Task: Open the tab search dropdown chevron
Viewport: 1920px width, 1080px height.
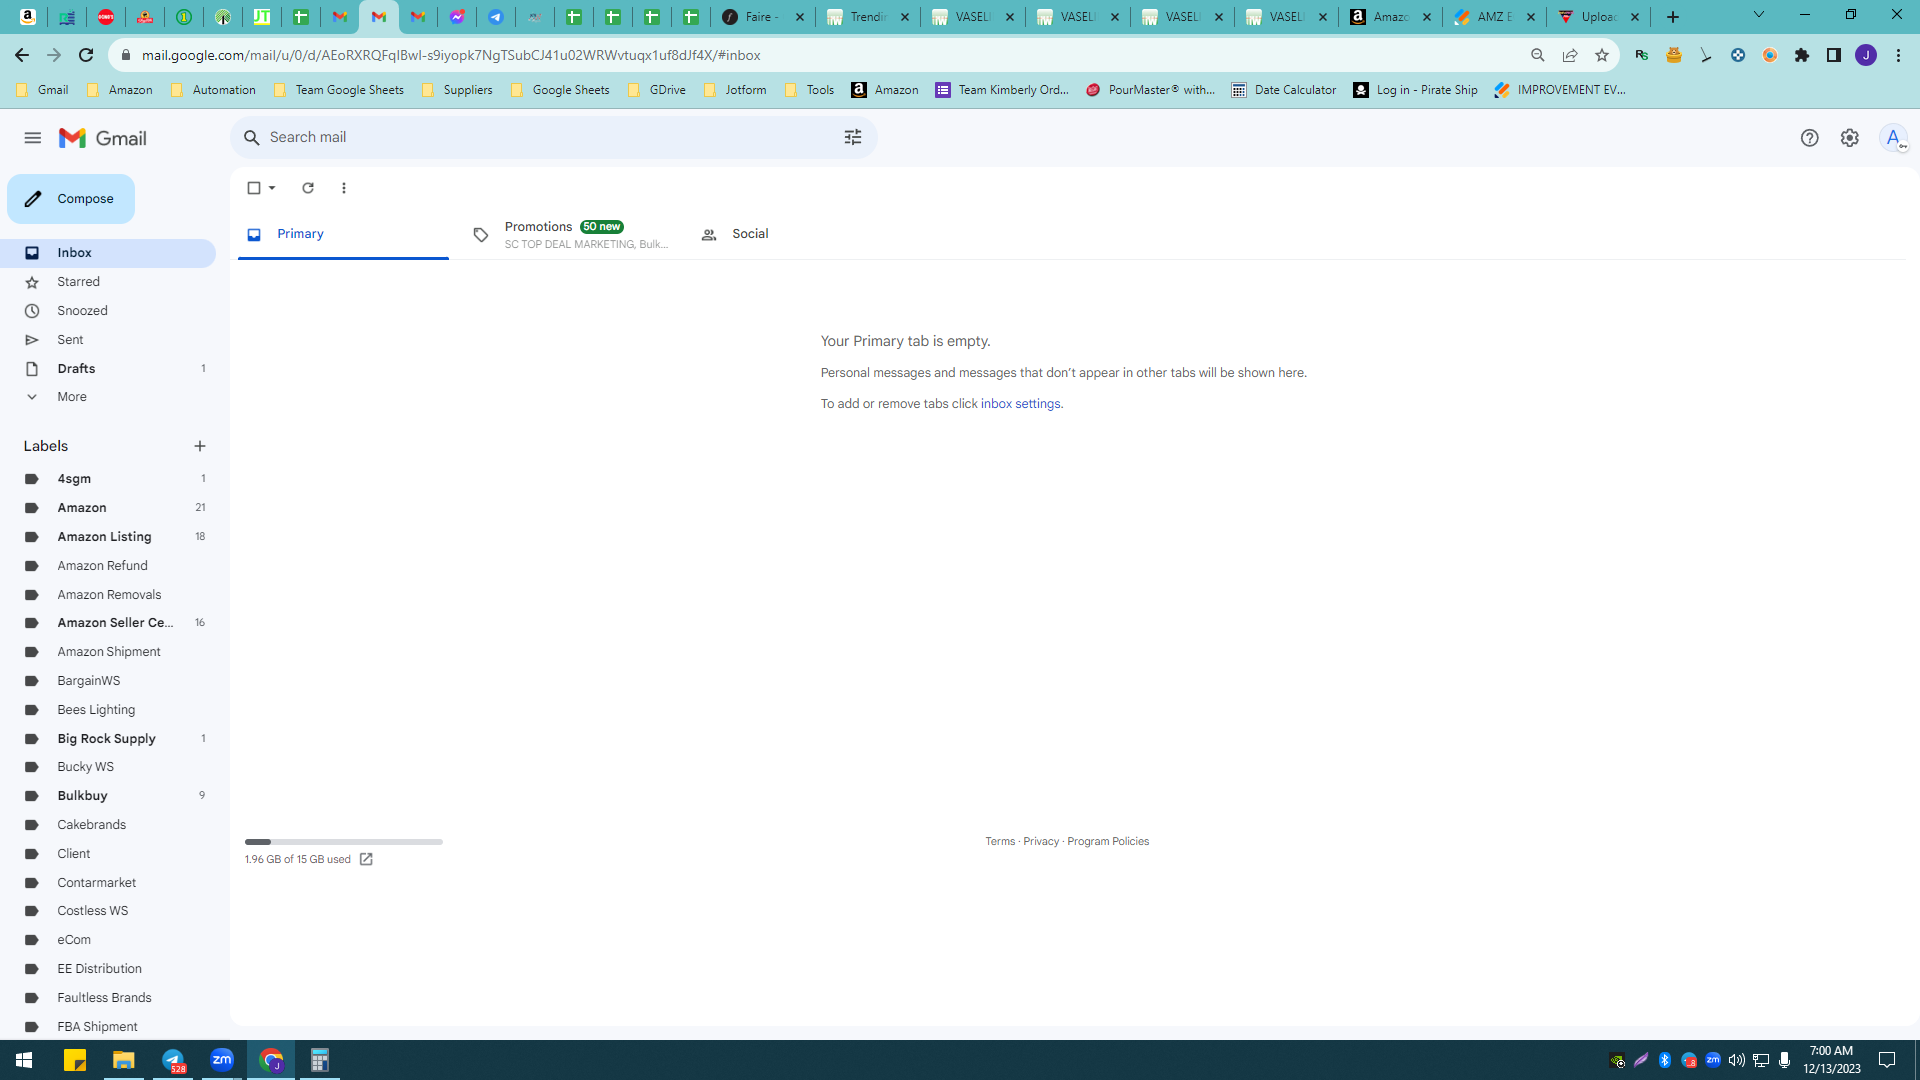Action: pos(1758,15)
